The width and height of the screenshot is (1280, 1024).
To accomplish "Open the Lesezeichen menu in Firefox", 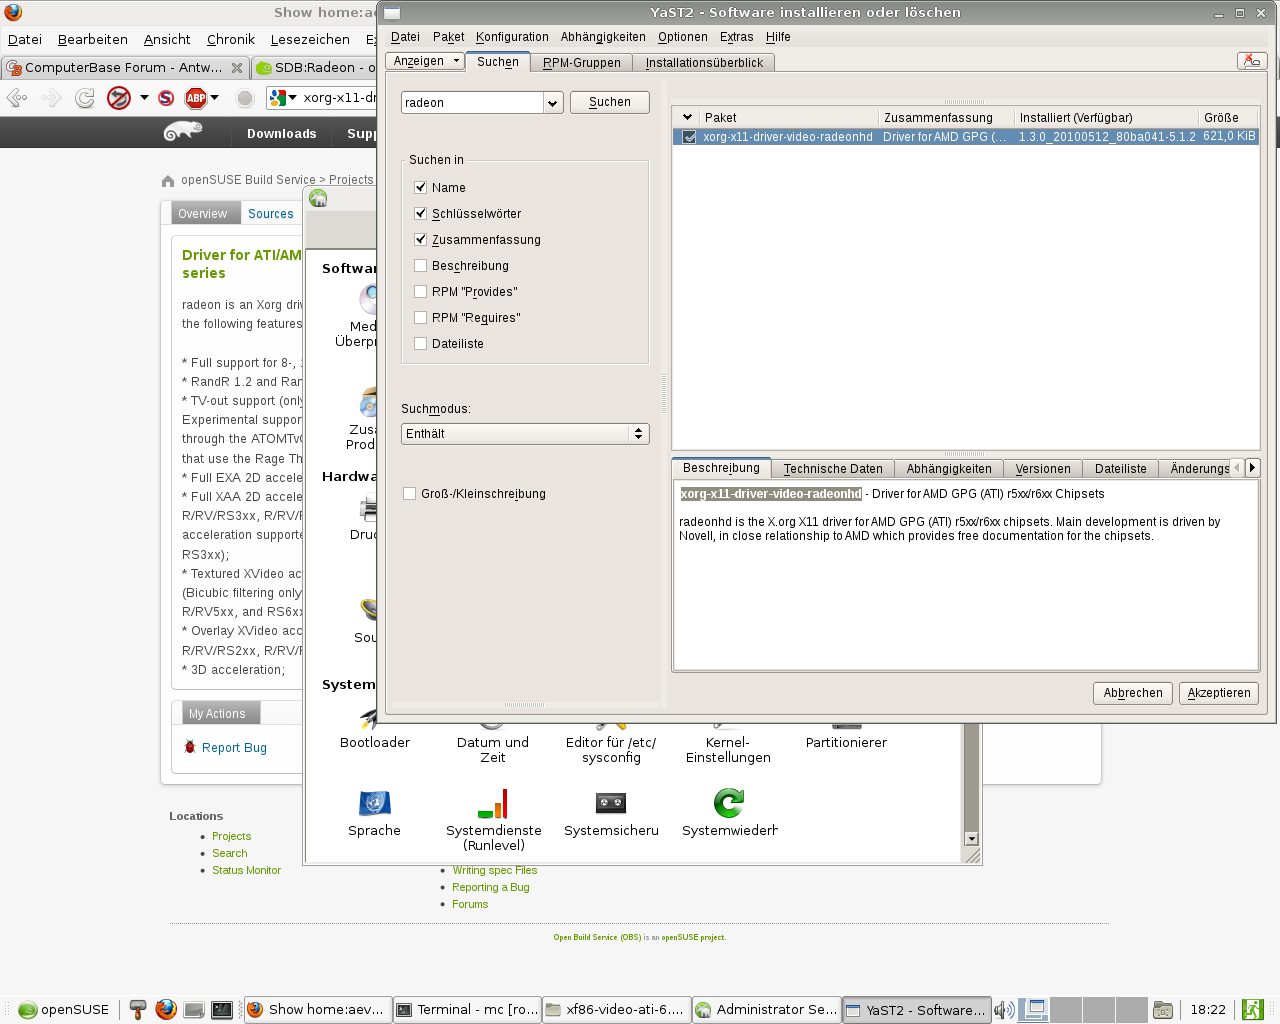I will (310, 39).
